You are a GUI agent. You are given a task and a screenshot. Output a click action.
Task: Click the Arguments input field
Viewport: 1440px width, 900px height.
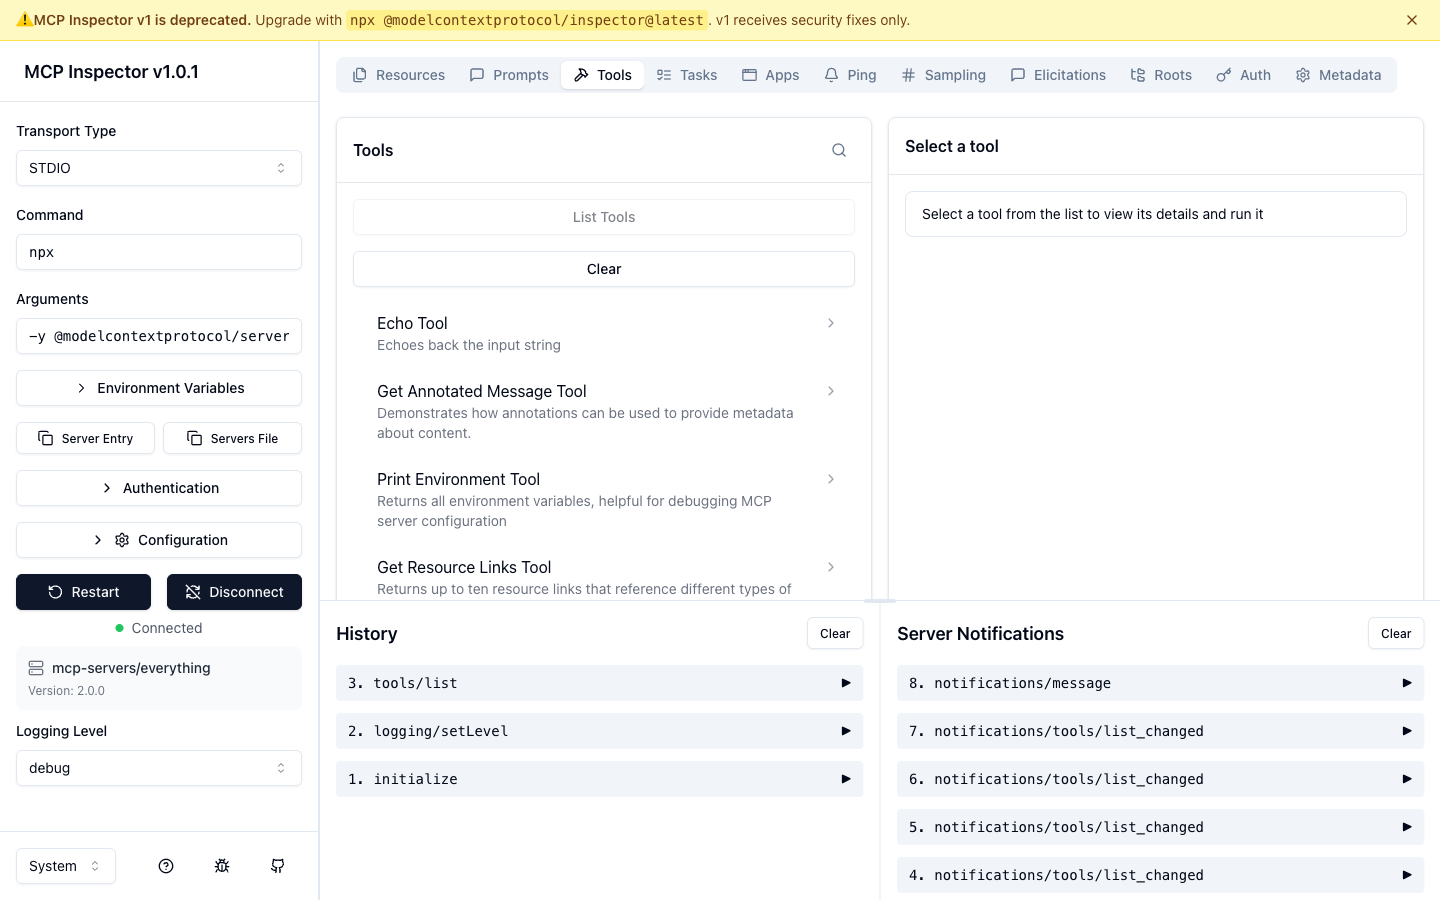(x=159, y=336)
